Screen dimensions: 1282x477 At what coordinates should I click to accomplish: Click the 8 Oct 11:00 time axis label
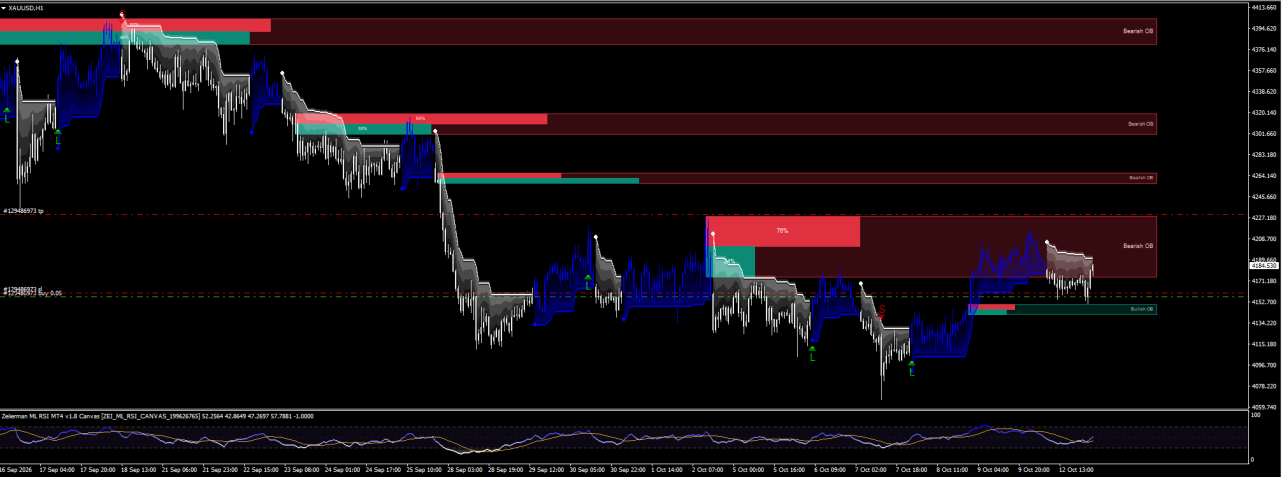click(951, 468)
